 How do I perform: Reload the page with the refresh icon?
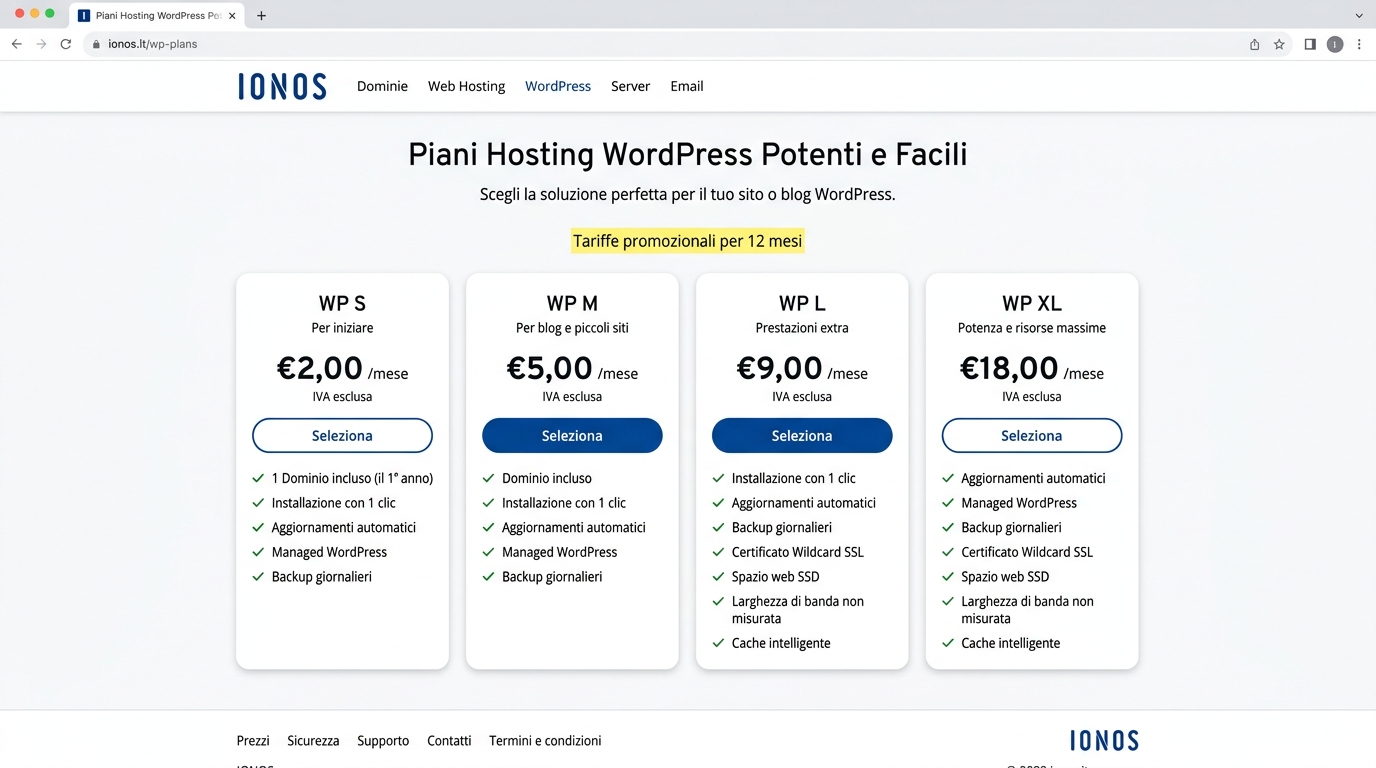(x=66, y=44)
